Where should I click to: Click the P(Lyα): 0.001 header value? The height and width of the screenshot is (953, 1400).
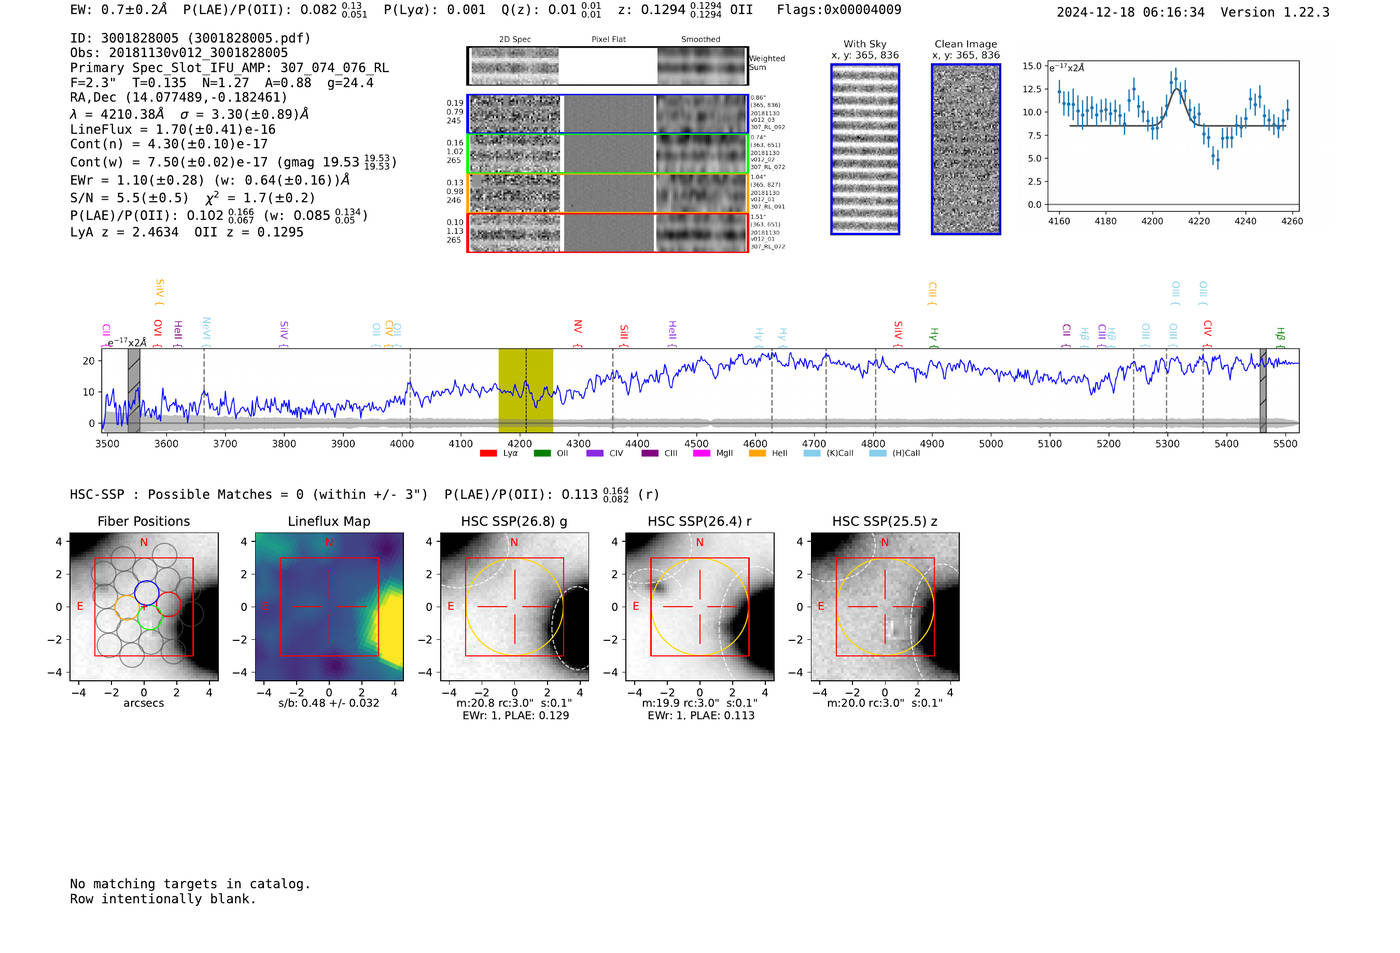pyautogui.click(x=434, y=10)
